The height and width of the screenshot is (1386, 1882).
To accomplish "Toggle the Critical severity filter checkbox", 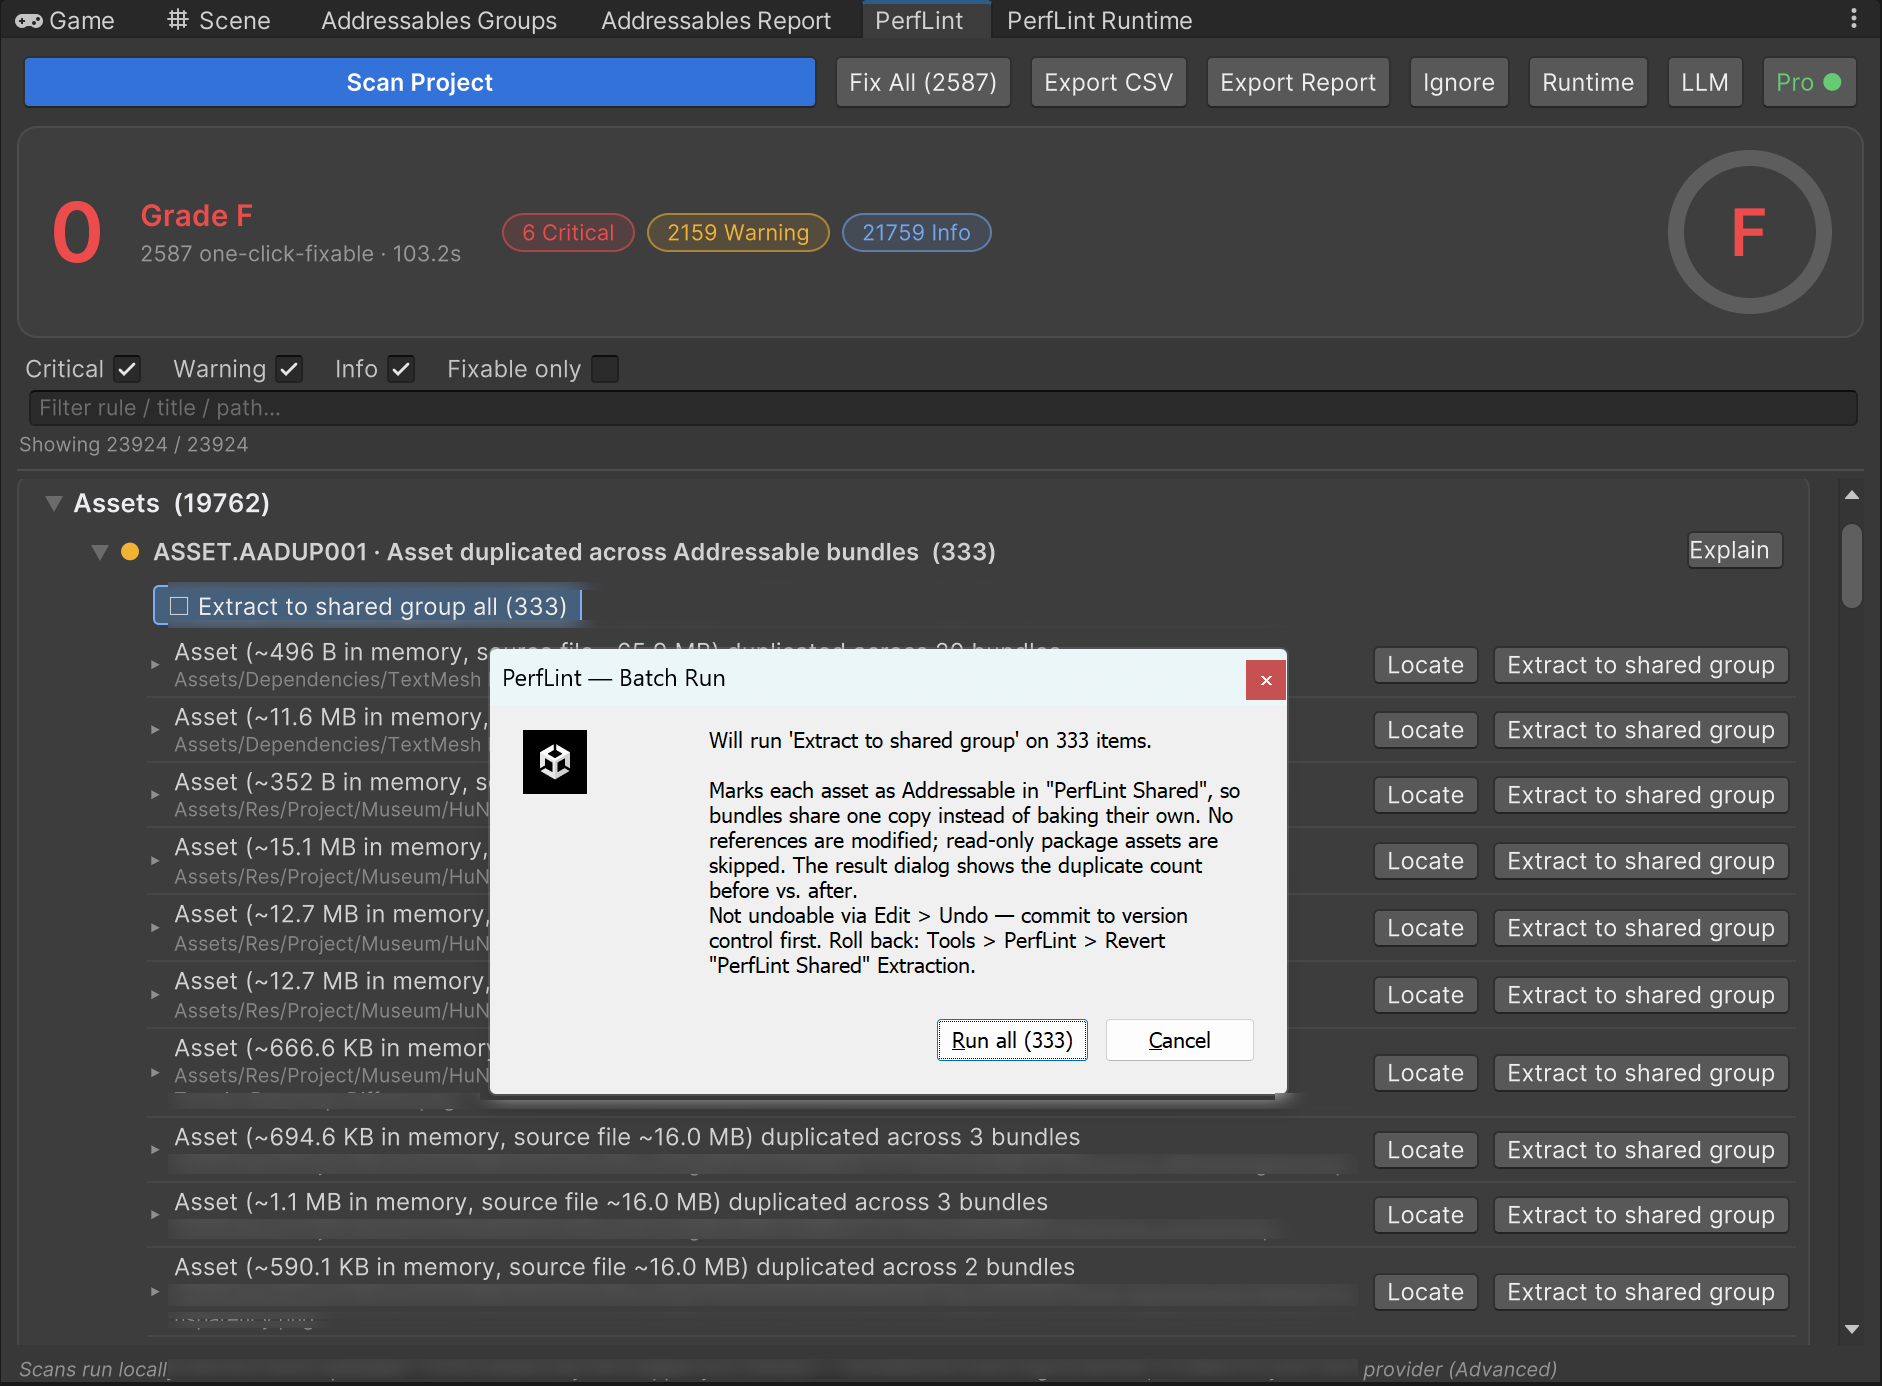I will [x=127, y=369].
